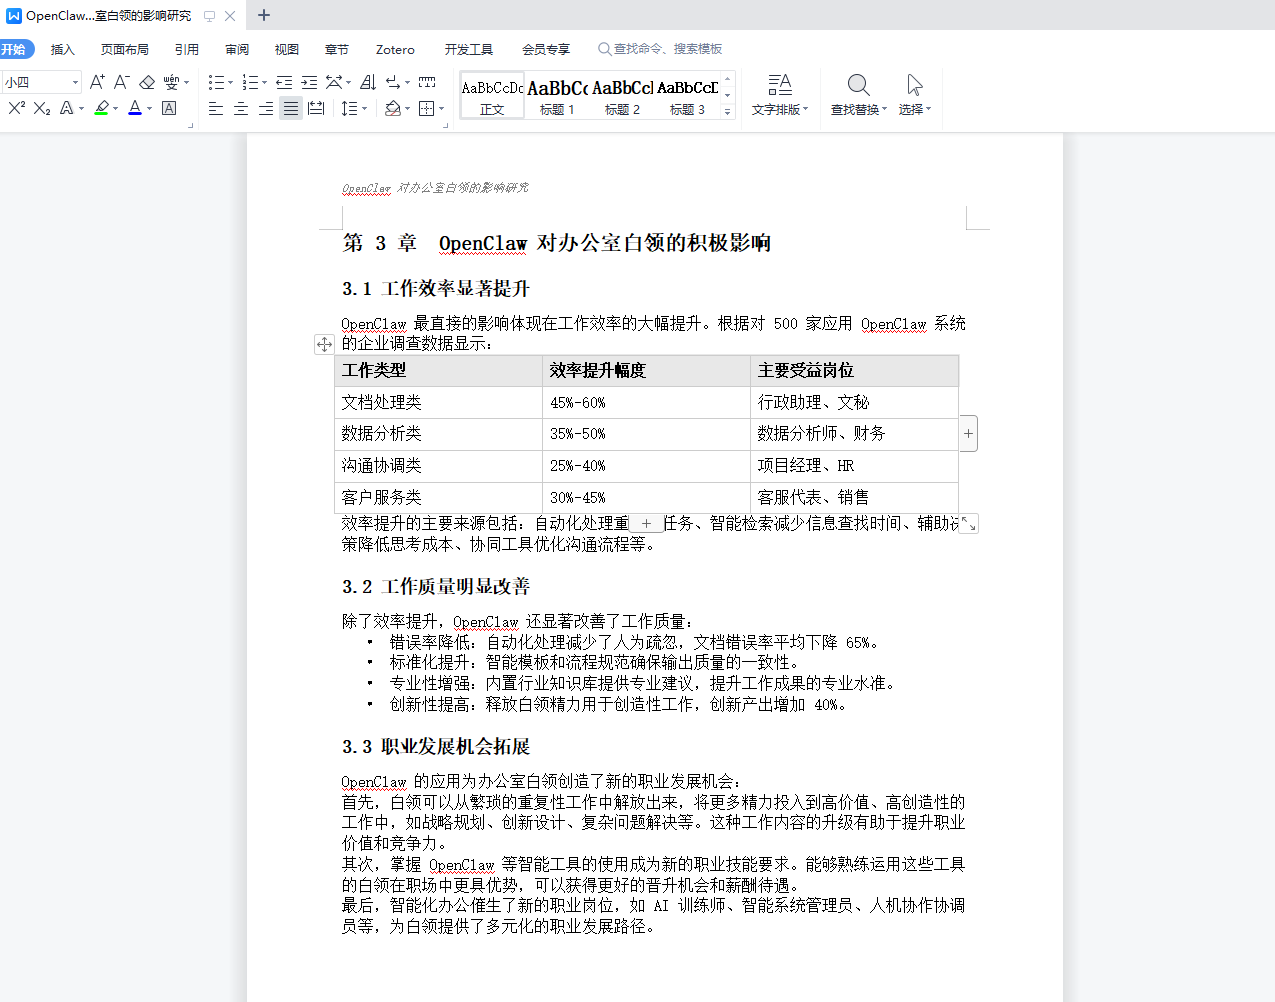Screen dimensions: 1275x1002
Task: Center align the paragraph
Action: coord(241,108)
